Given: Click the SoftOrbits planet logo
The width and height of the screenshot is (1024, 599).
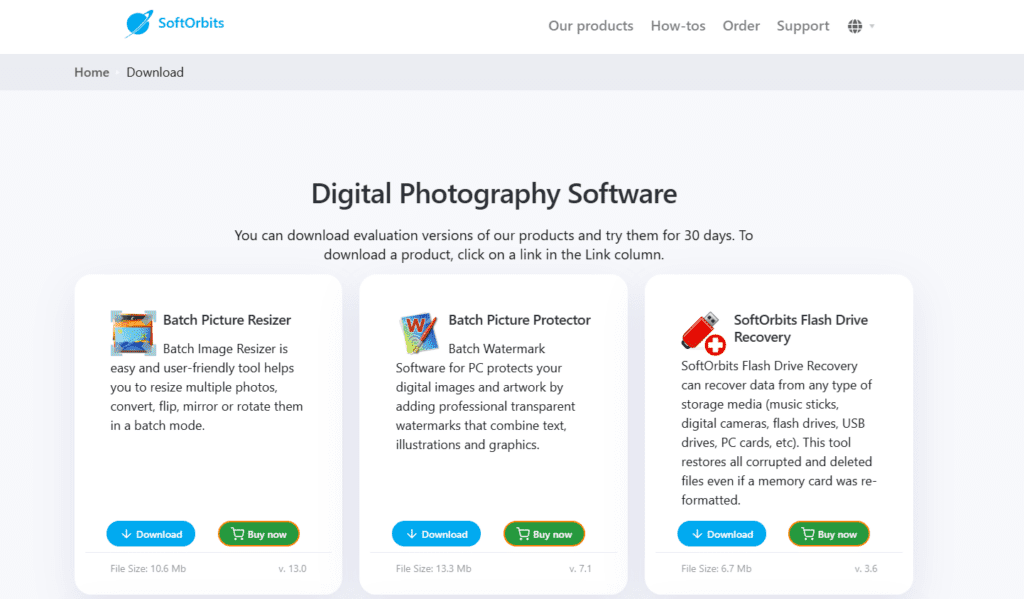Looking at the screenshot, I should tap(139, 25).
